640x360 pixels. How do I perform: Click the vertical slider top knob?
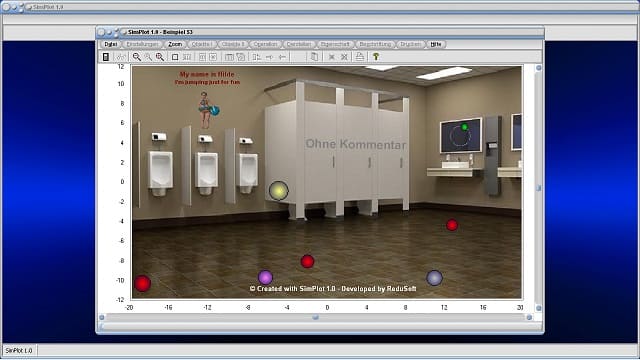[x=539, y=68]
